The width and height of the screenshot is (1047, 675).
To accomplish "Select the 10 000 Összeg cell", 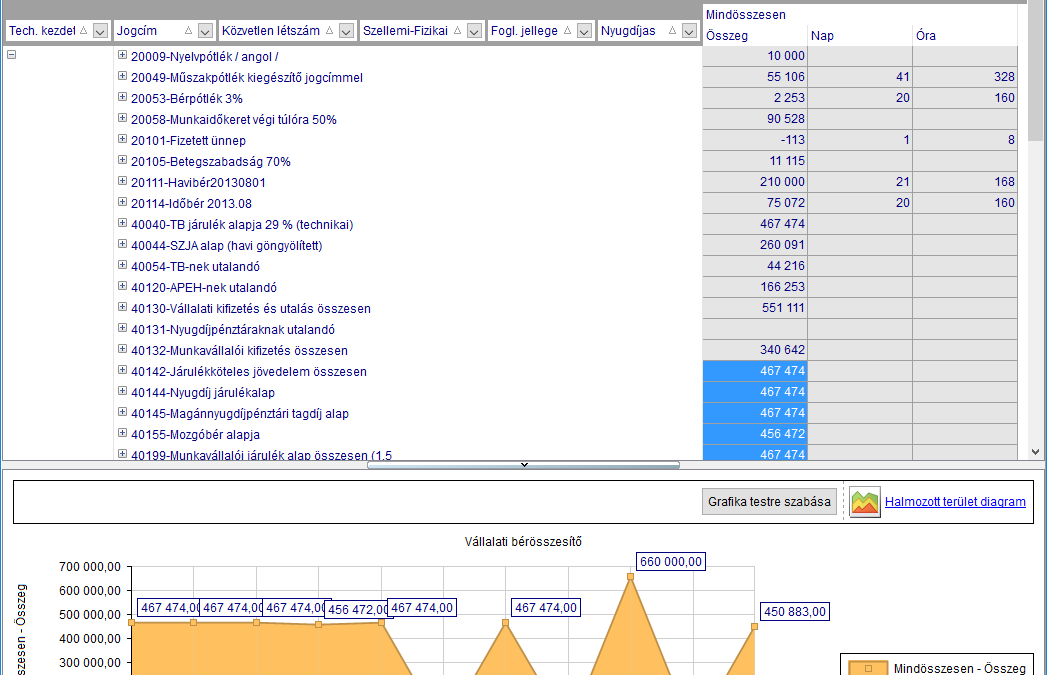I will pos(755,56).
